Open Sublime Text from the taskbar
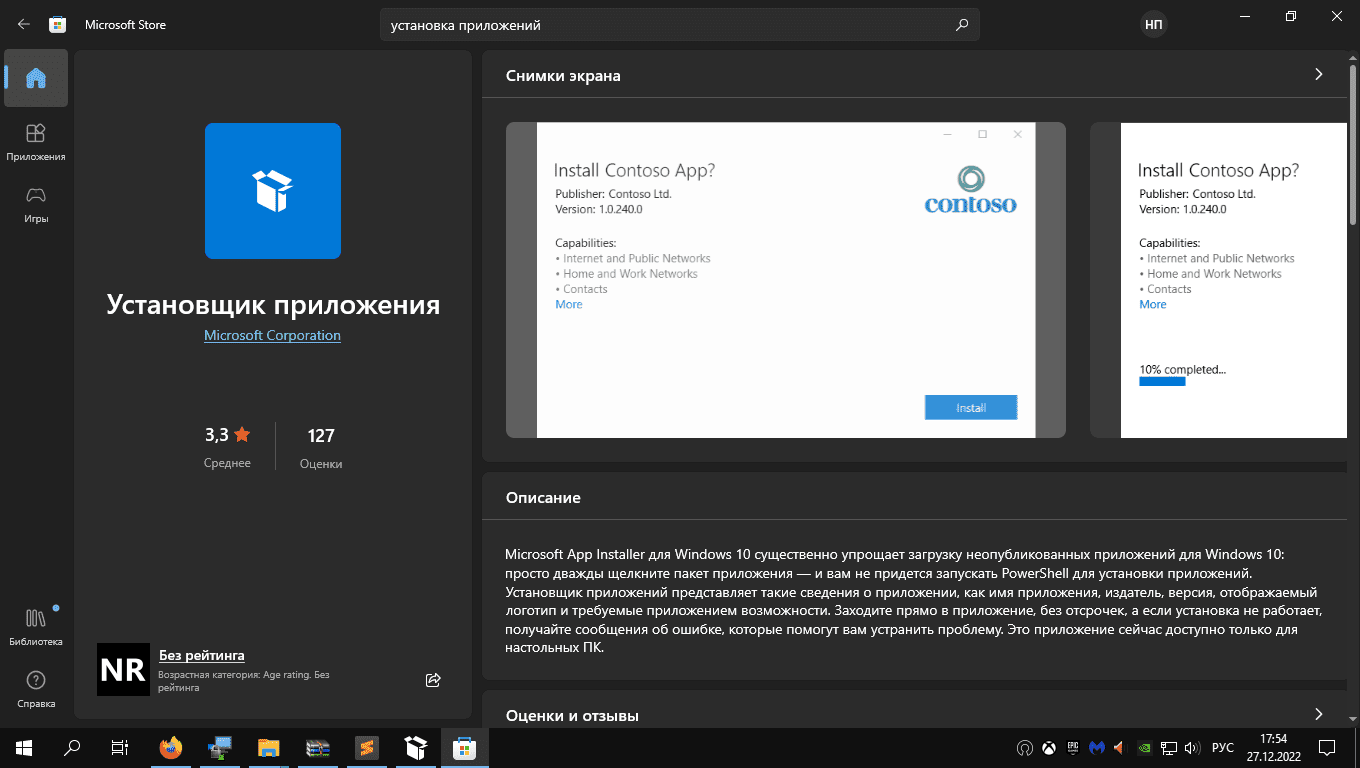1360x768 pixels. [x=366, y=747]
